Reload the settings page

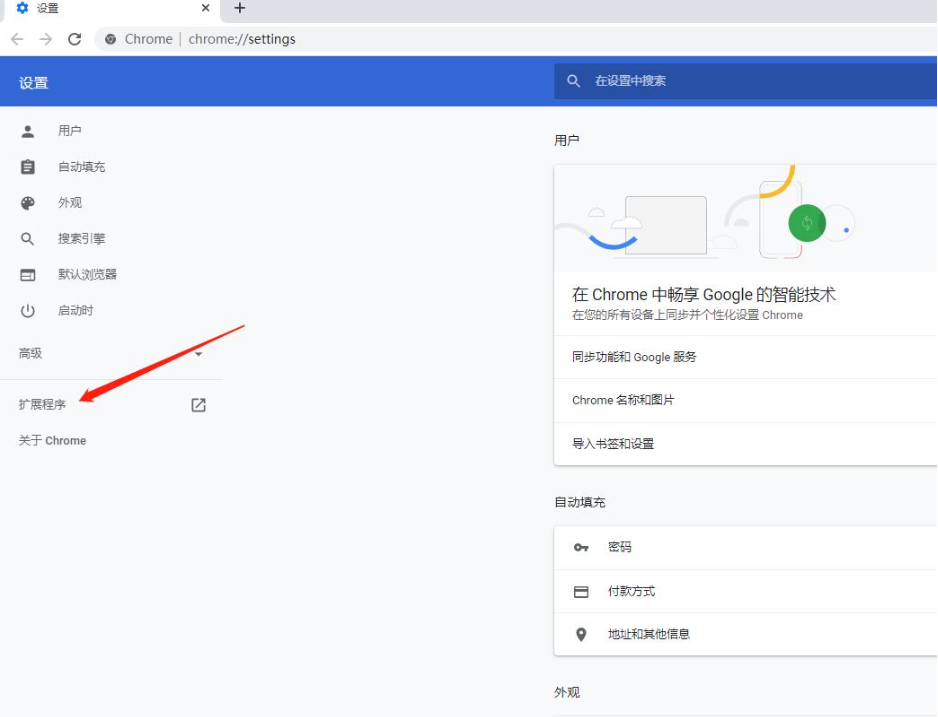pos(74,39)
